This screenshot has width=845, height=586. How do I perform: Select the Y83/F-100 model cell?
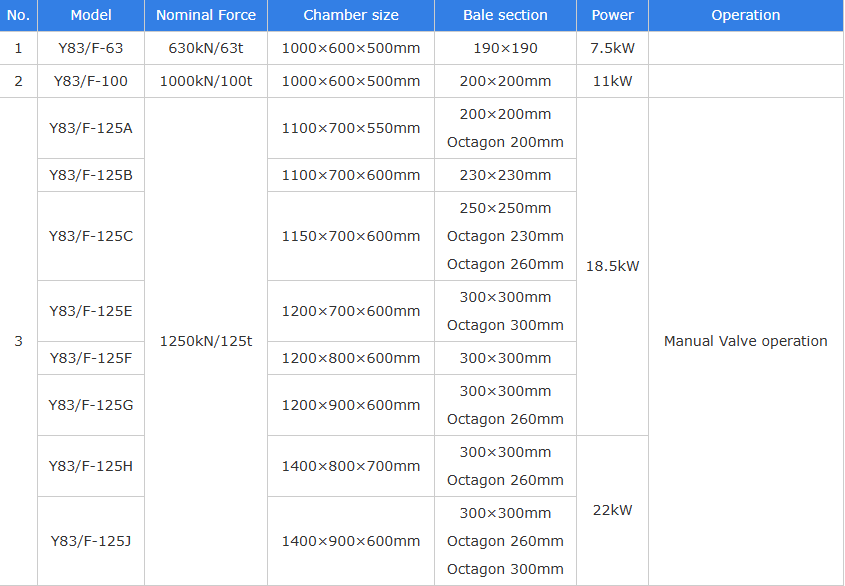pos(91,81)
